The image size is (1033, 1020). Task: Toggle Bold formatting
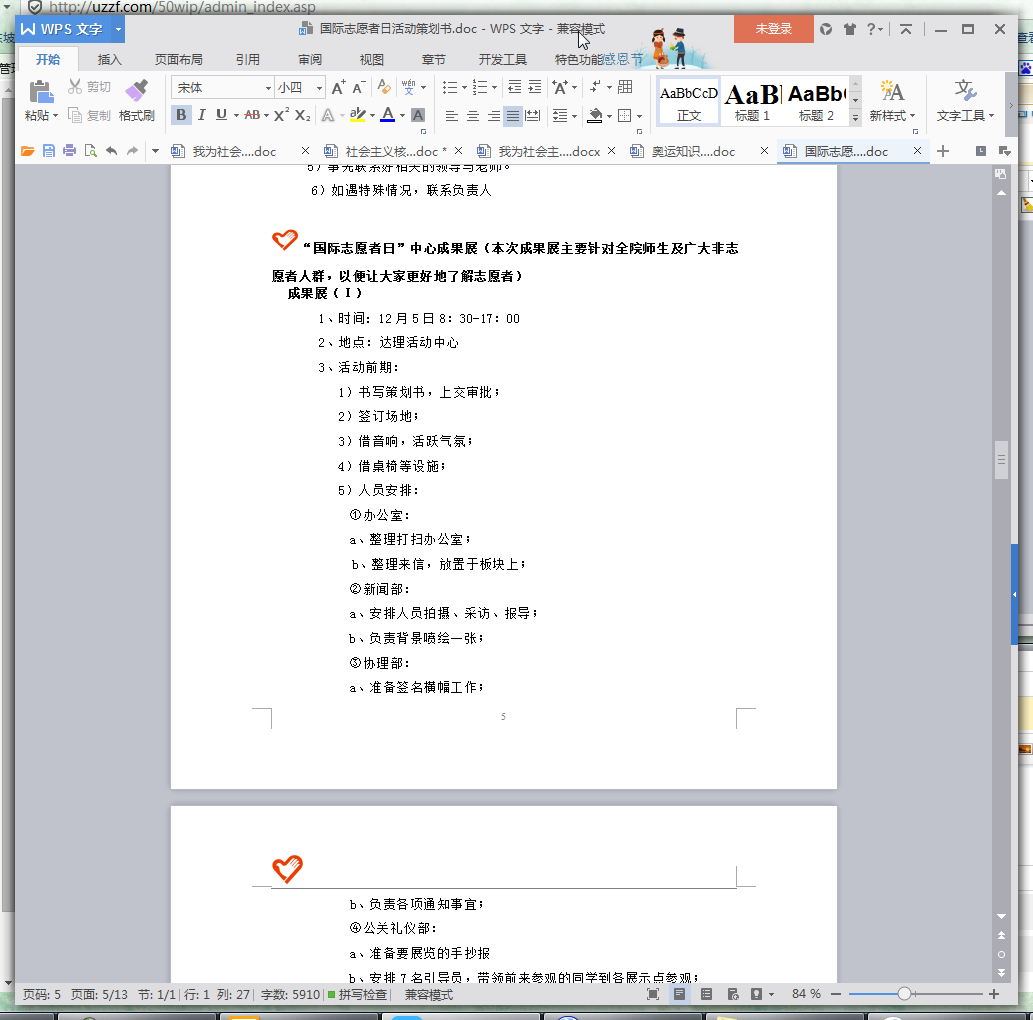pyautogui.click(x=181, y=115)
